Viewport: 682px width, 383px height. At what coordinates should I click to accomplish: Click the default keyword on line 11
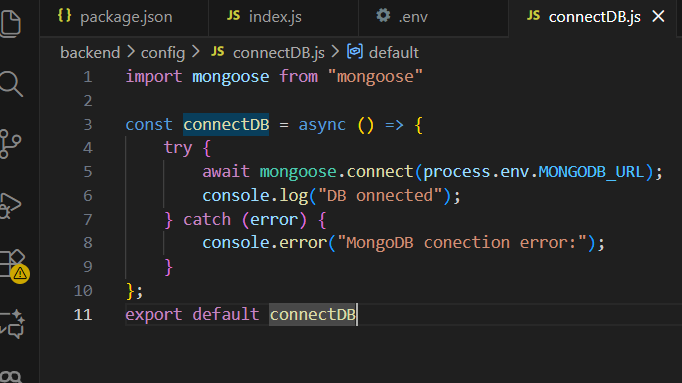click(x=226, y=315)
